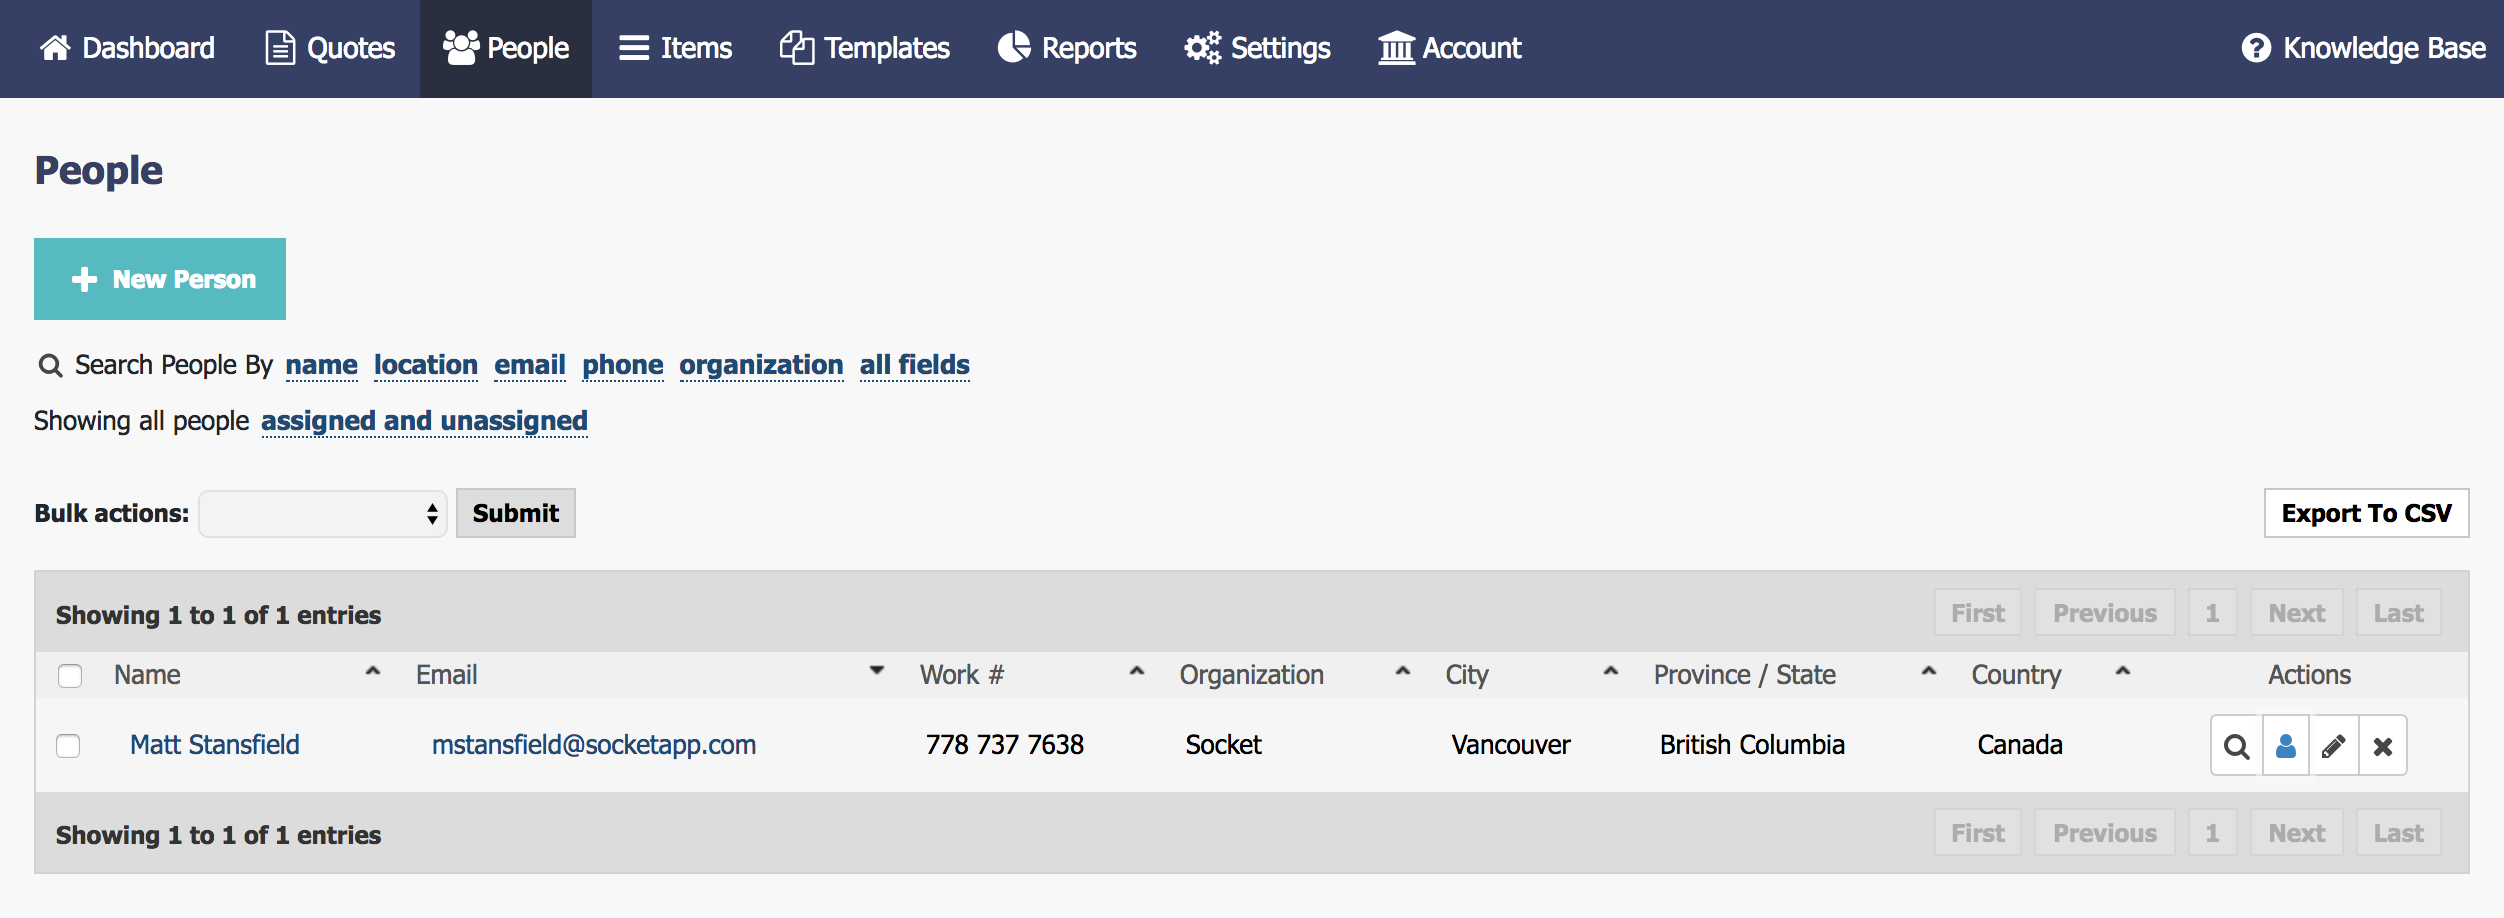The width and height of the screenshot is (2504, 918).
Task: Check the Matt Stansfield row checkbox
Action: click(x=68, y=746)
